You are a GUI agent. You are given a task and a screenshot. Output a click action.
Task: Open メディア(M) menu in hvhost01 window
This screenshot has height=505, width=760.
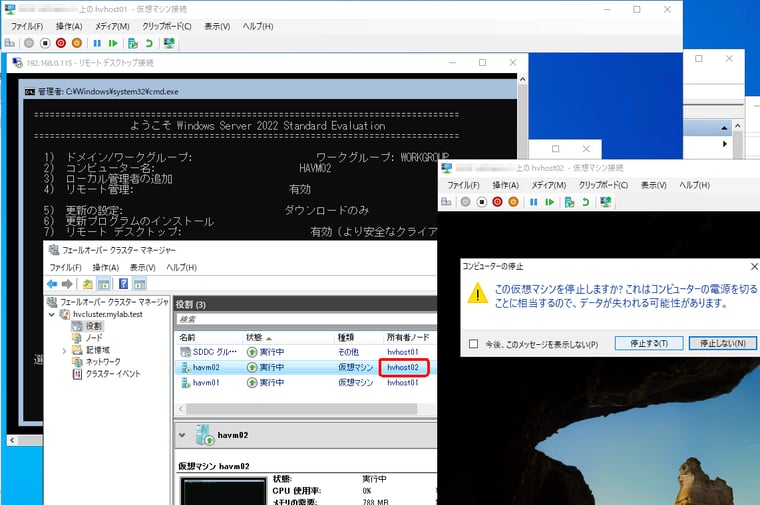112,26
